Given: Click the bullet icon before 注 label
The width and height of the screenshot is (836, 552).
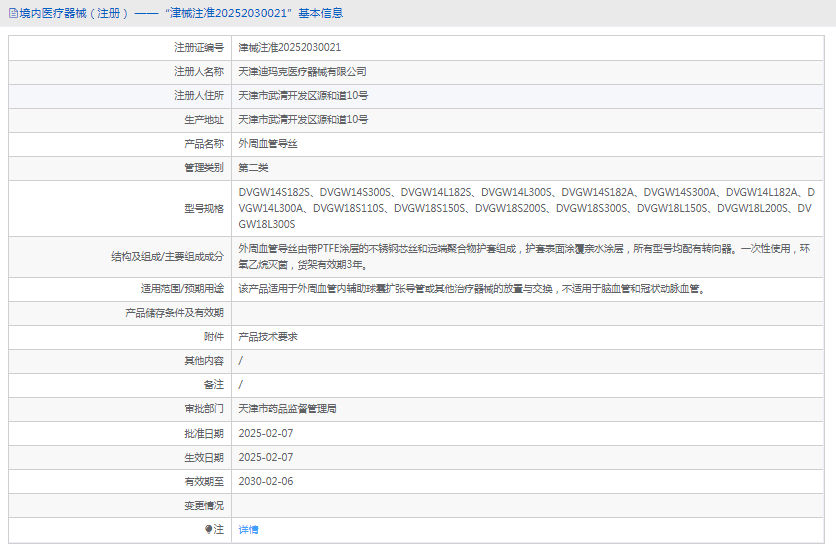Looking at the screenshot, I should coord(208,529).
